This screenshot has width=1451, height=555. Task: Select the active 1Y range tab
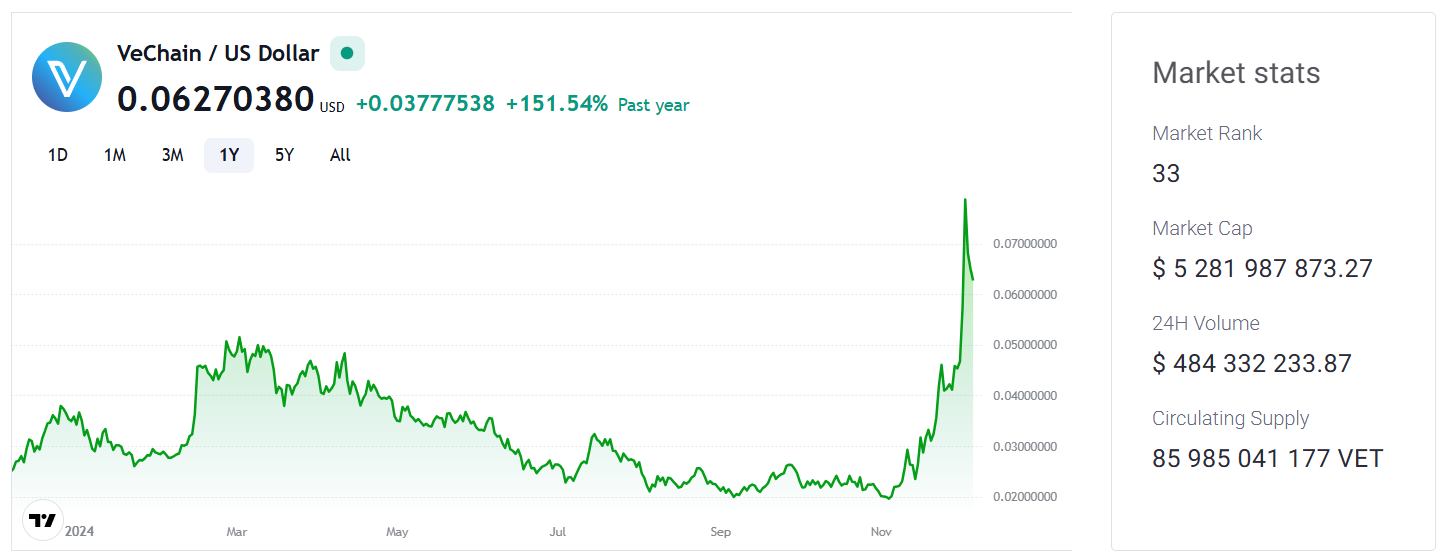[229, 155]
